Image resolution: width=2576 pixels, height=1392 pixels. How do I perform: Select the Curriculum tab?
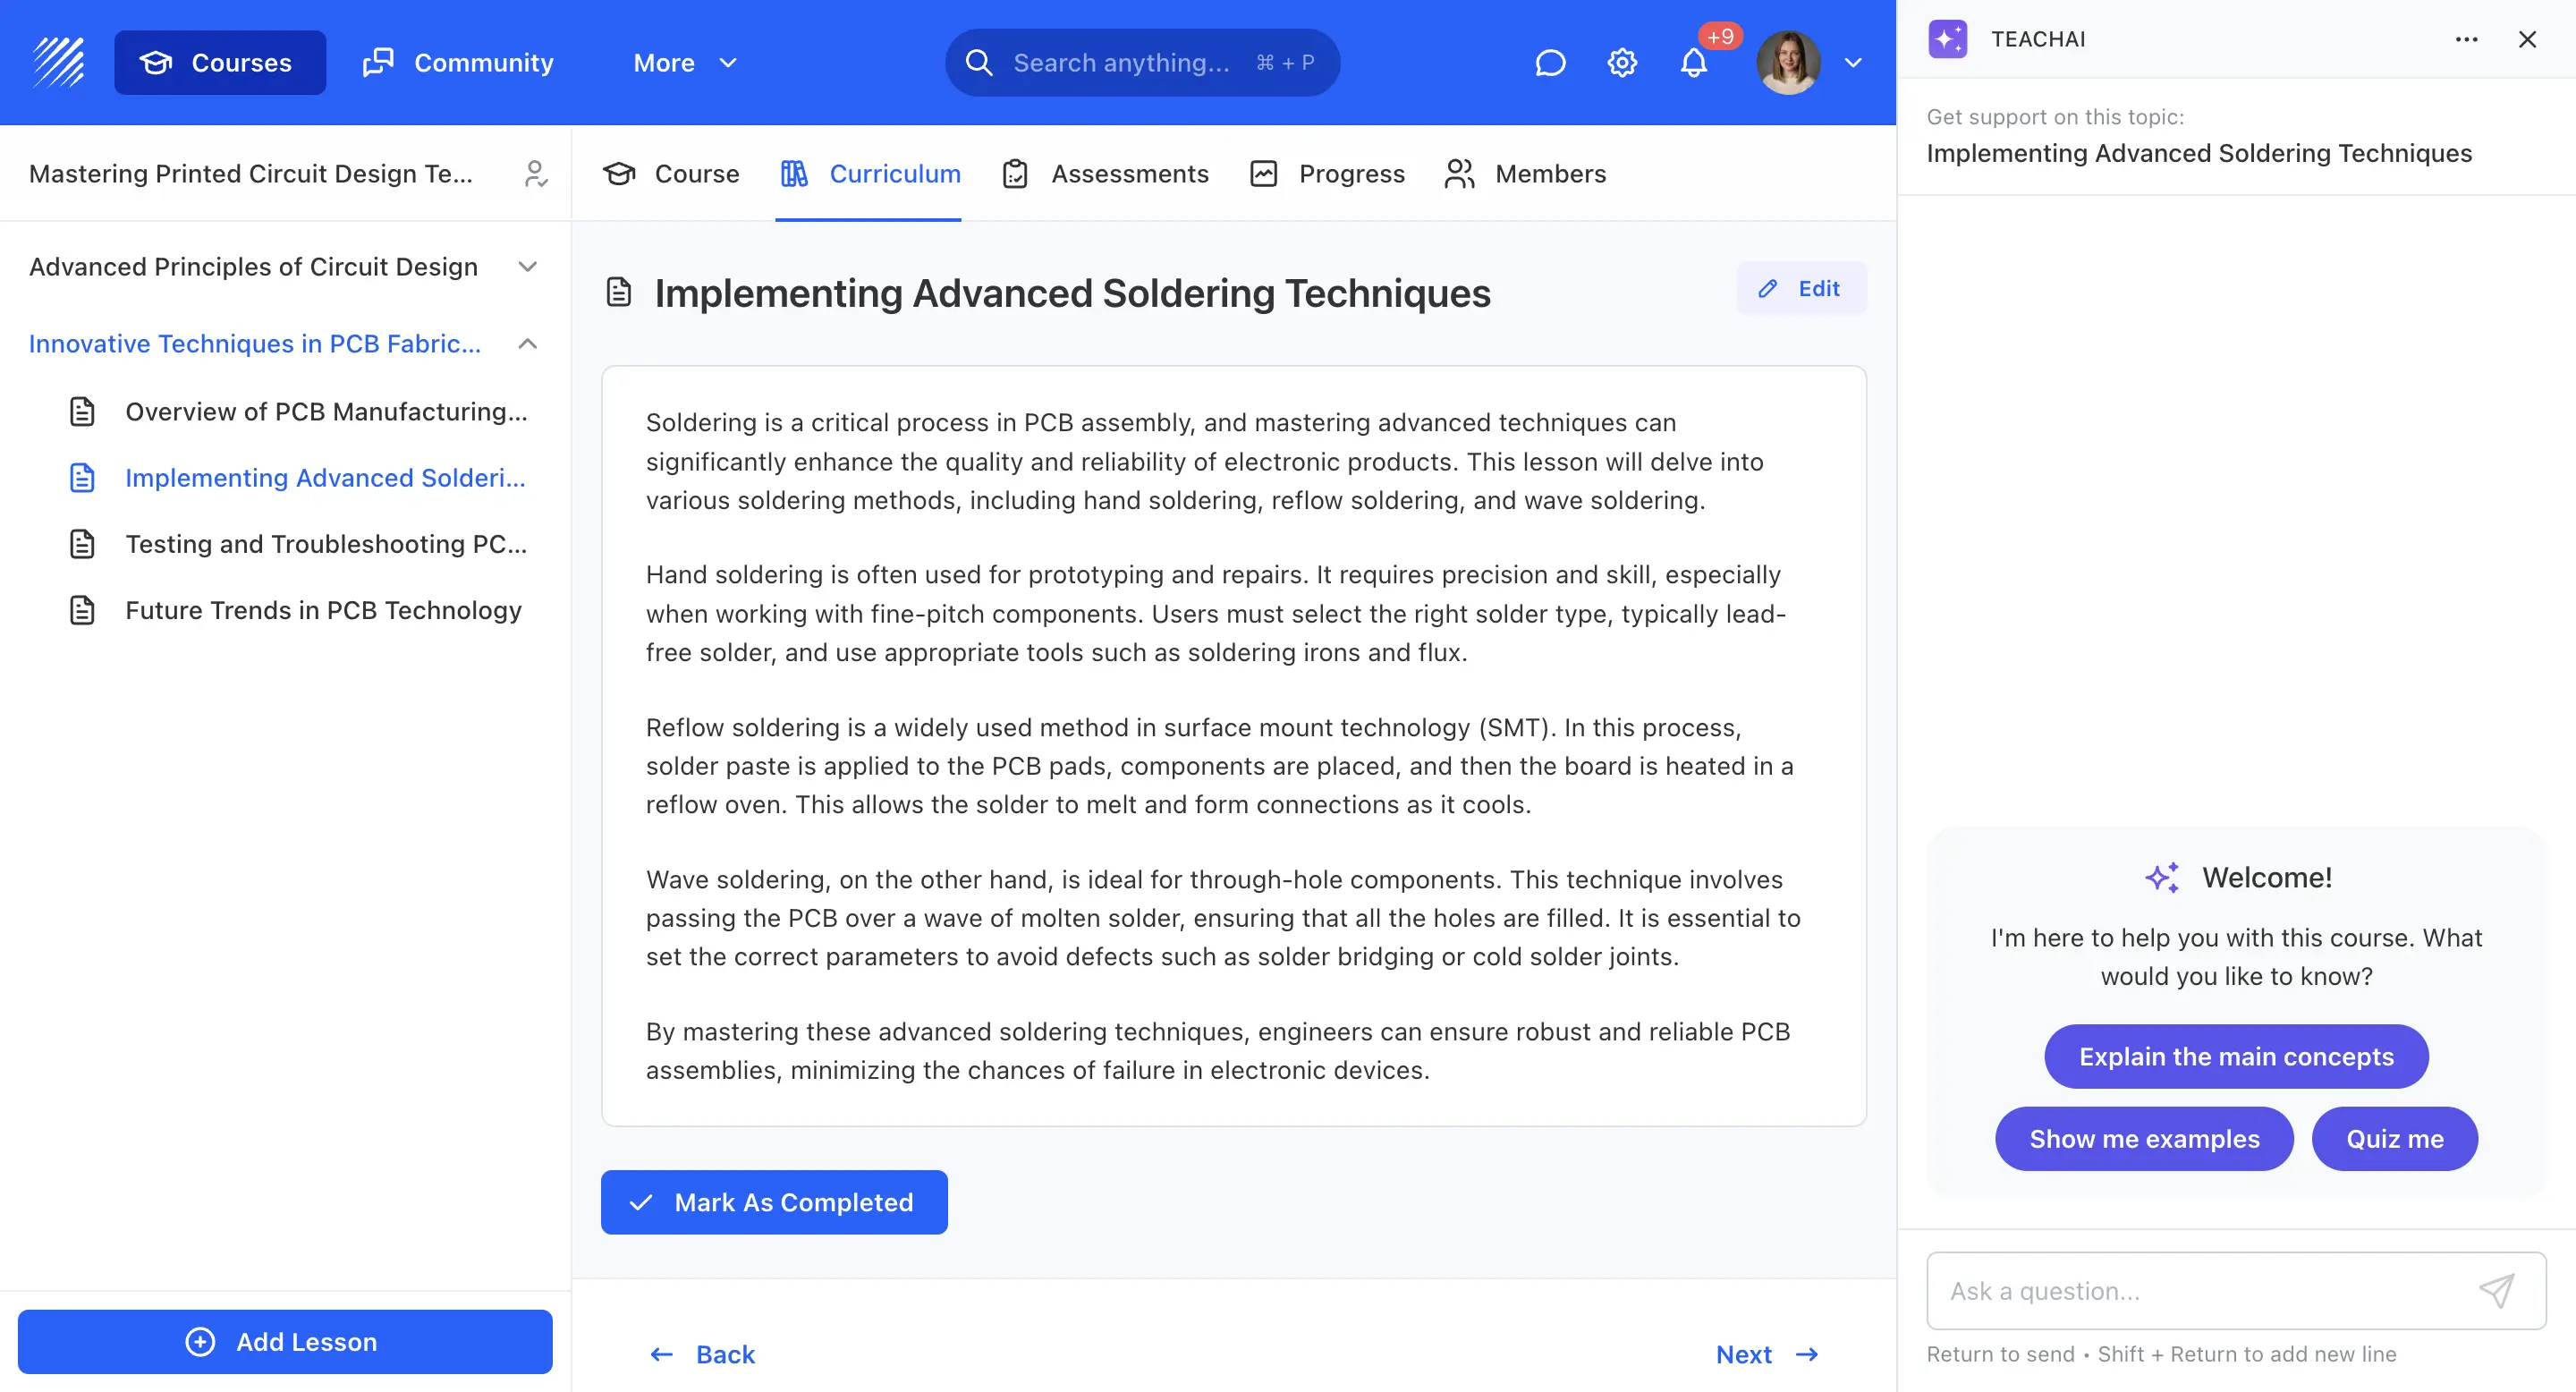(x=869, y=174)
